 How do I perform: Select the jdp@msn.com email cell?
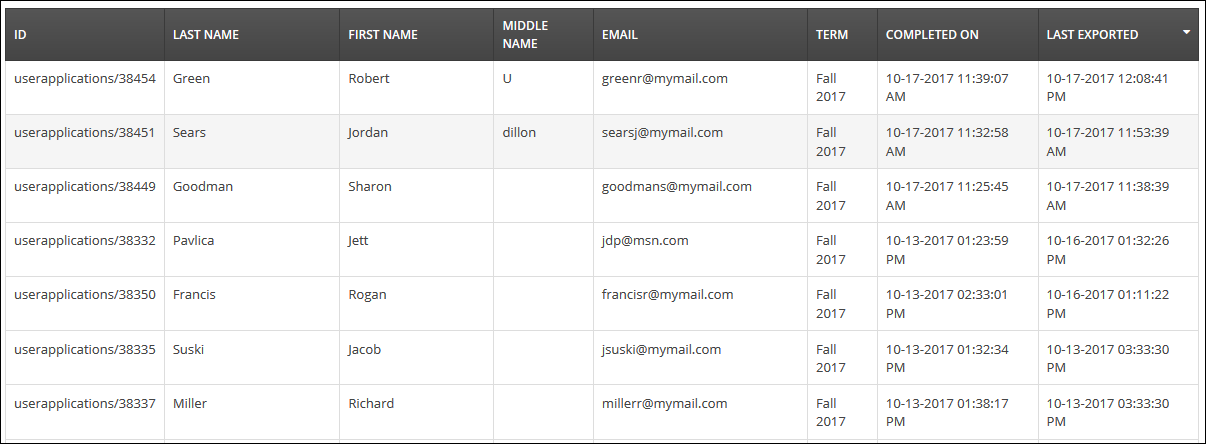645,241
